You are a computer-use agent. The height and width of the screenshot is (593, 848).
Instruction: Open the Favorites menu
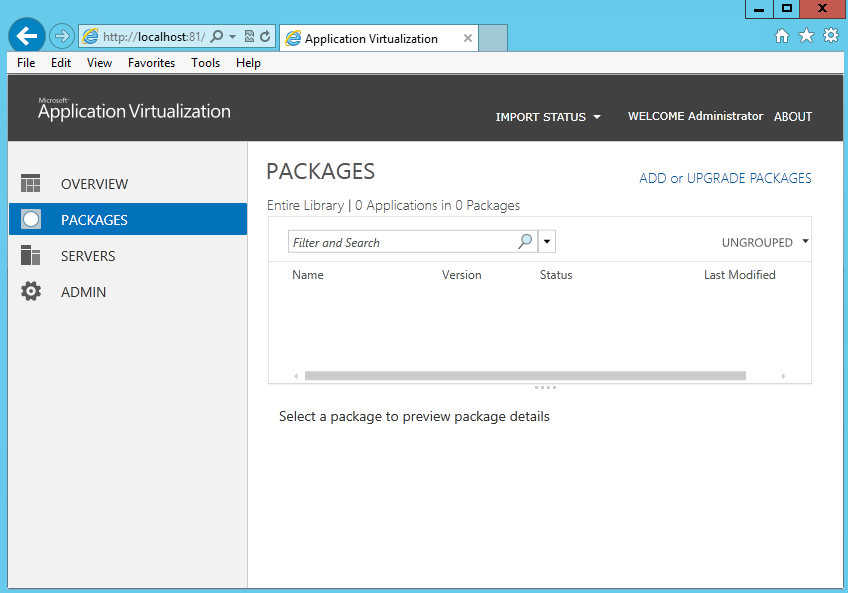point(151,63)
